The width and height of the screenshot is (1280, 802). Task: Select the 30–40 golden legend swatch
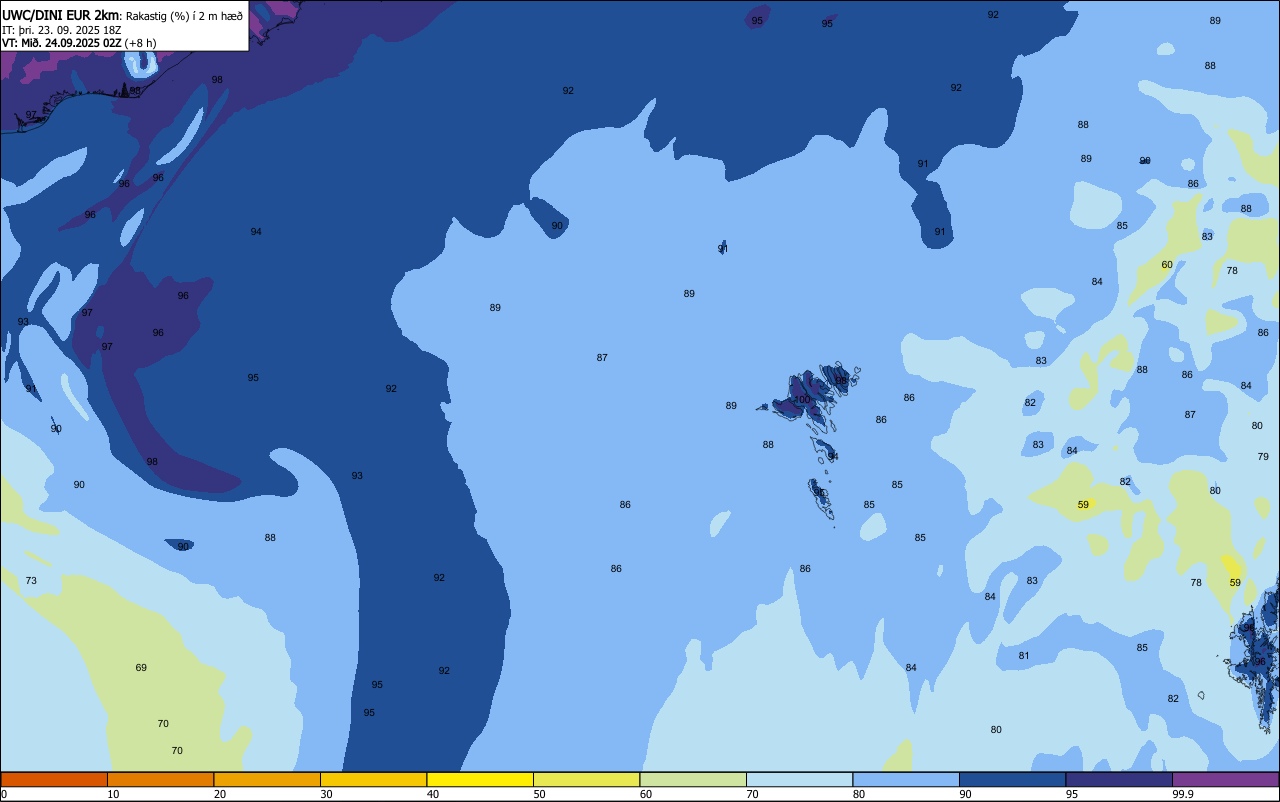[373, 779]
